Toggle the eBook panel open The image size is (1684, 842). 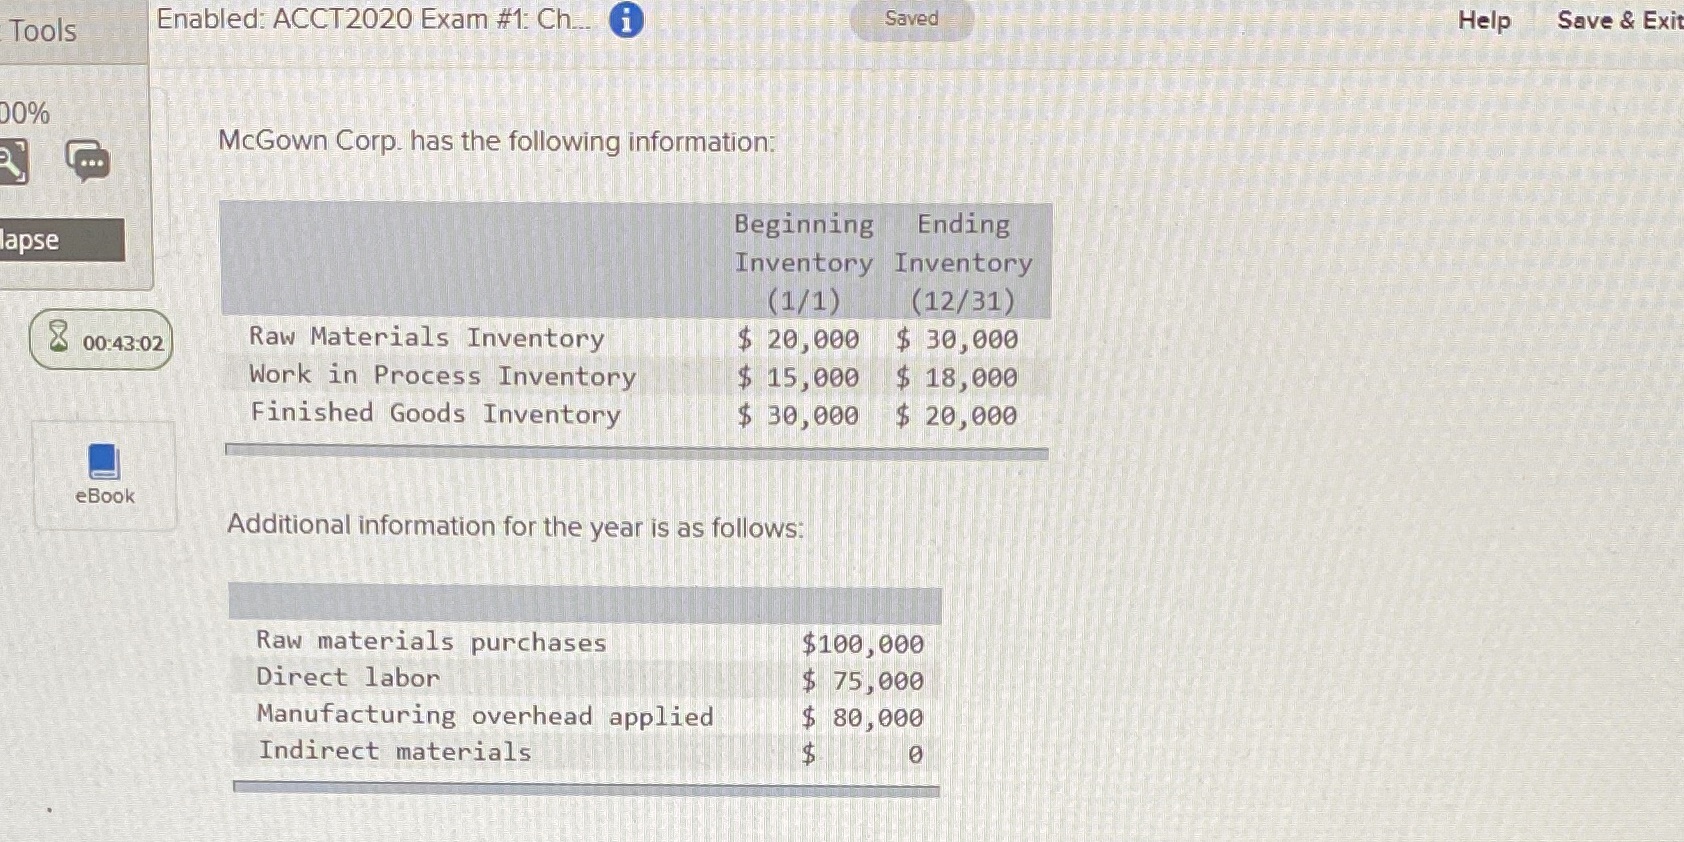click(x=103, y=475)
